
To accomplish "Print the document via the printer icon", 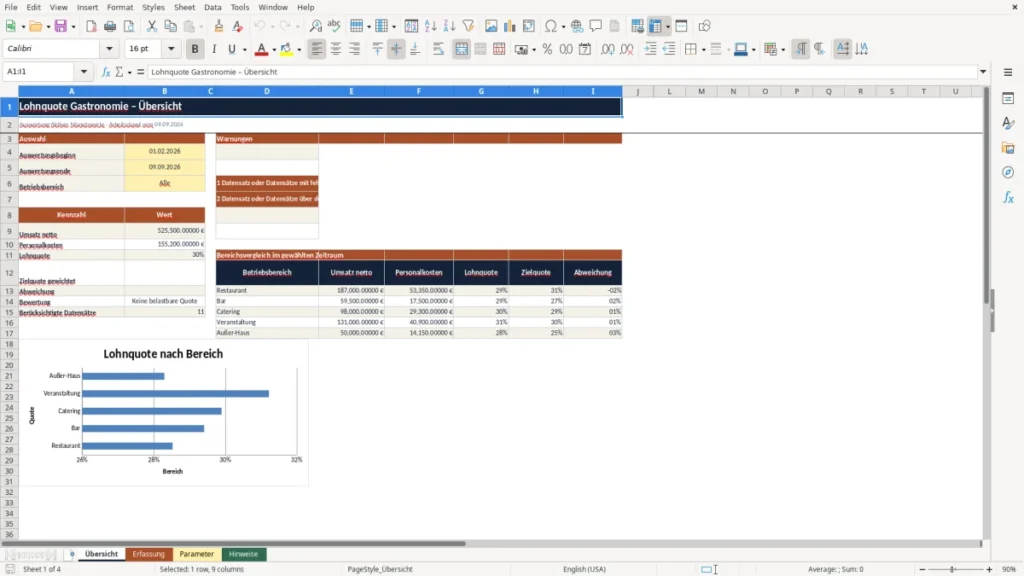I will (110, 26).
